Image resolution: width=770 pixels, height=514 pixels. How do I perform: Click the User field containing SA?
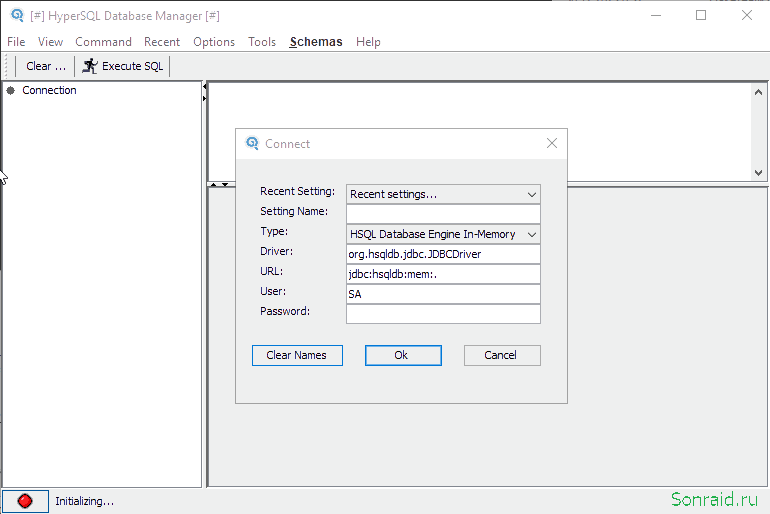click(443, 294)
